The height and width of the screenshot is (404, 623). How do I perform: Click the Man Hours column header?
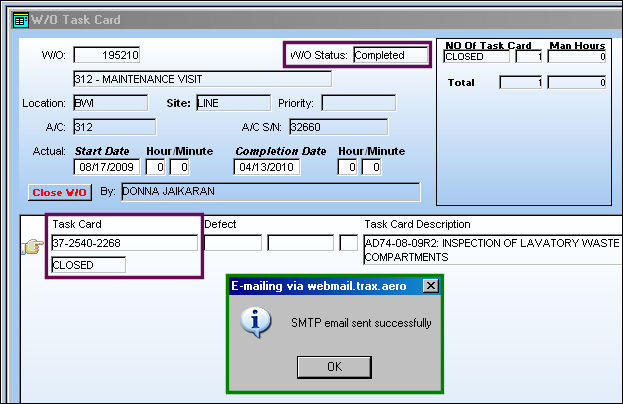click(577, 46)
